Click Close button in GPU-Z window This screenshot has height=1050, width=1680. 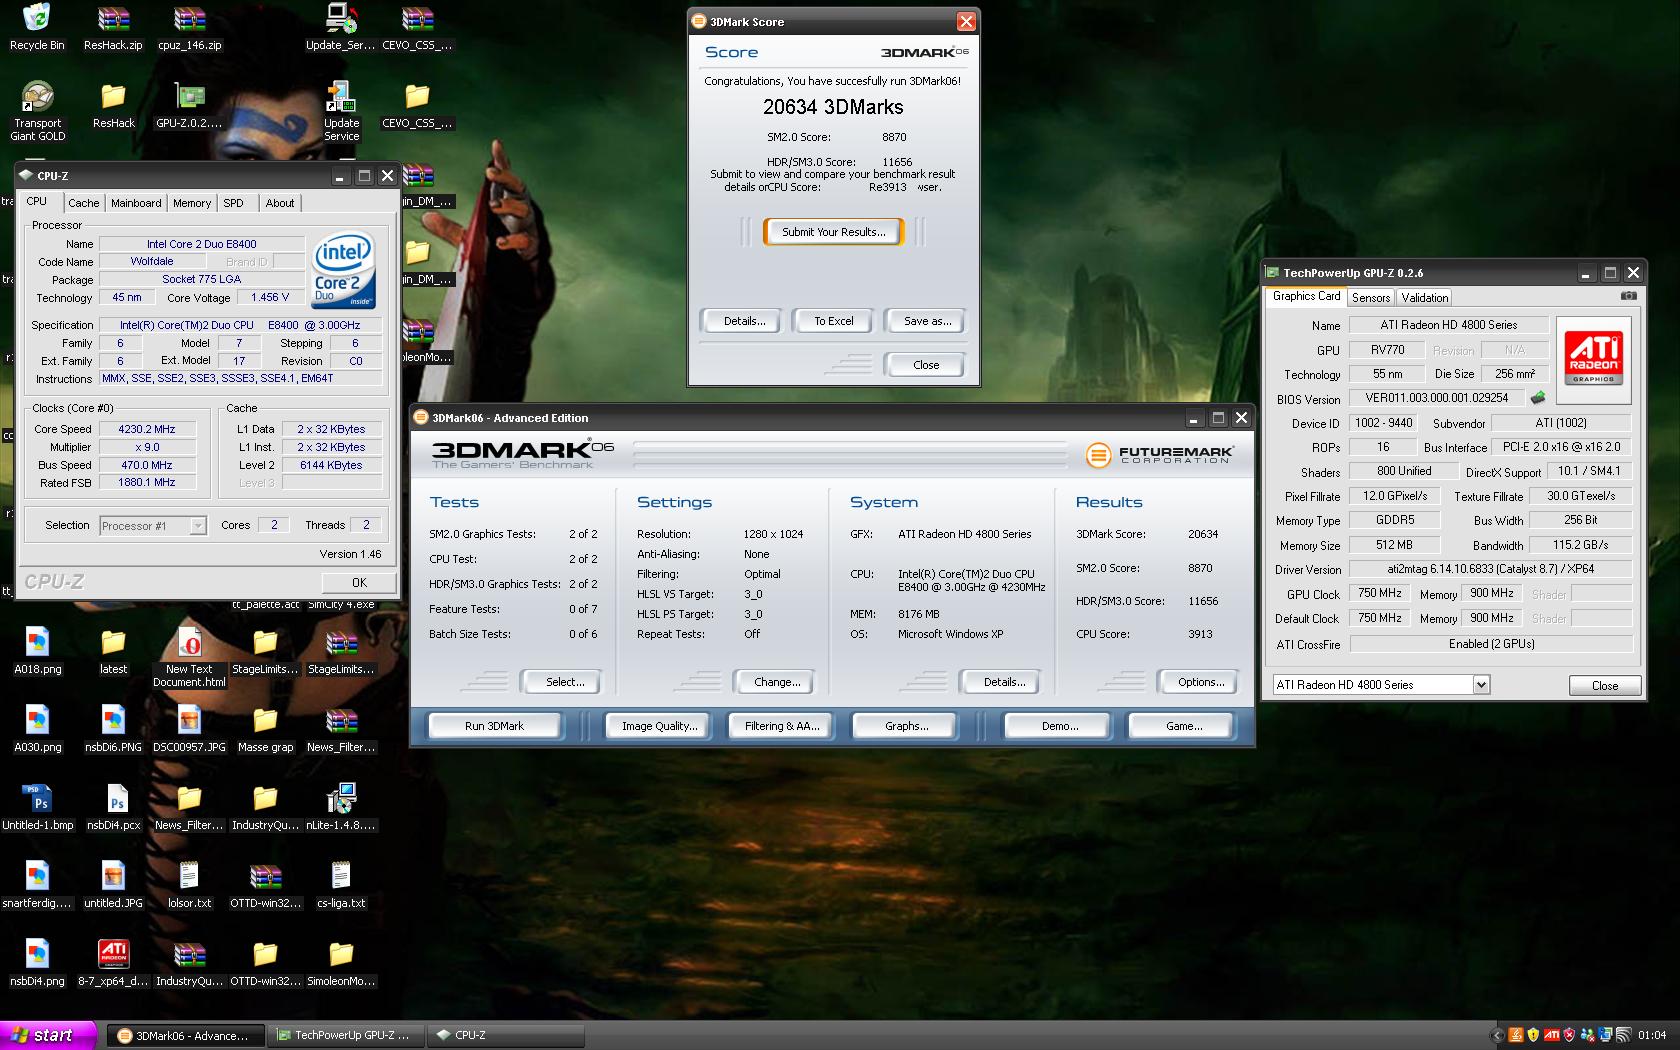coord(1604,685)
